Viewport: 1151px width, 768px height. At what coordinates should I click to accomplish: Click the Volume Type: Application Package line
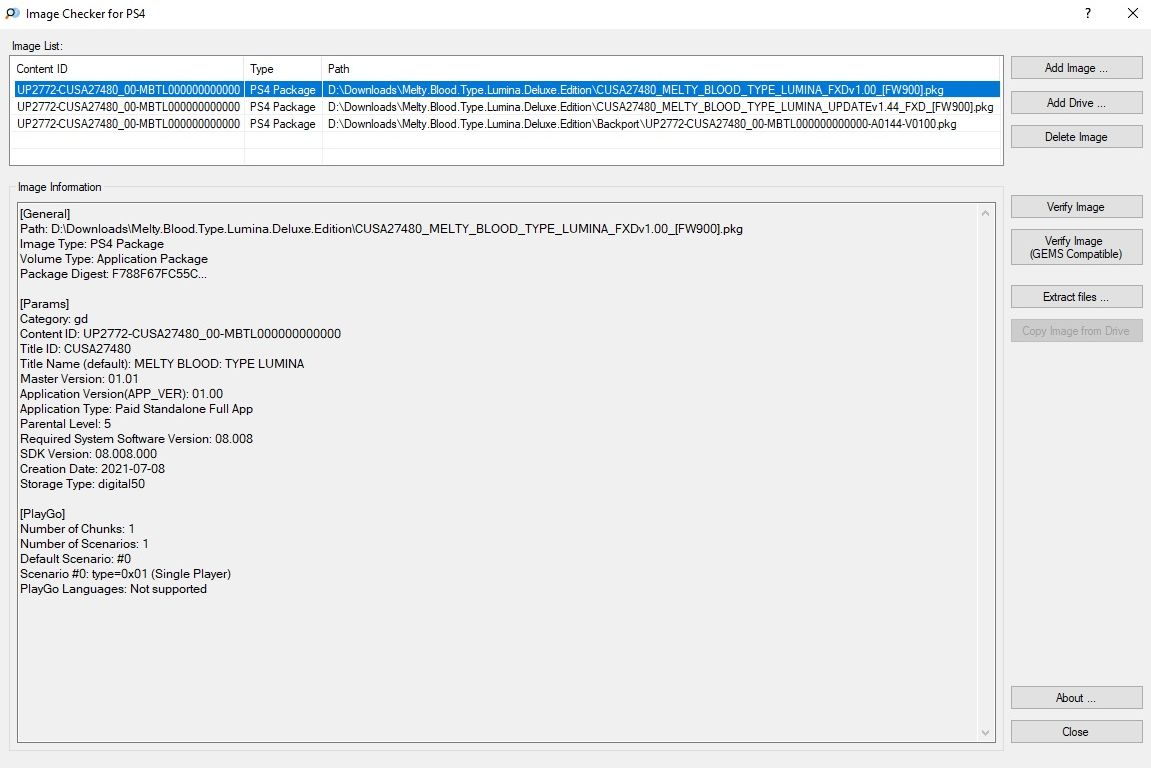coord(114,258)
